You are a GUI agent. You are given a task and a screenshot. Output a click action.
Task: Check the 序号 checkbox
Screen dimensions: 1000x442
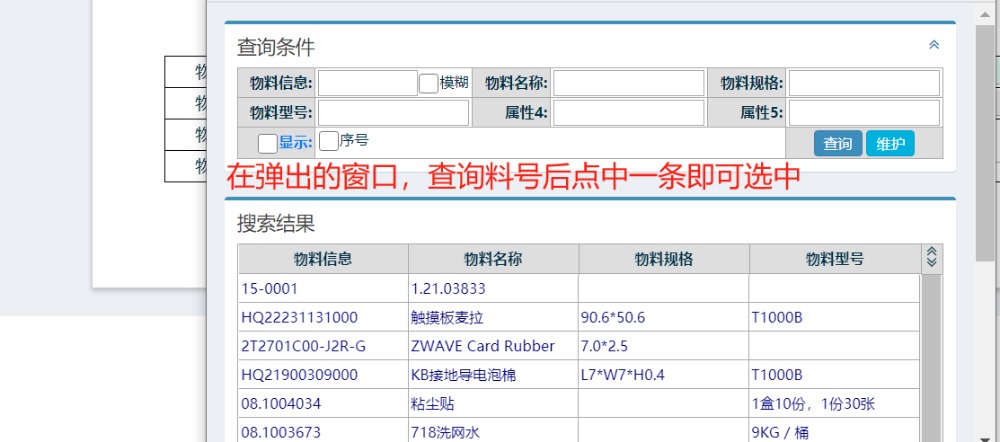[328, 142]
